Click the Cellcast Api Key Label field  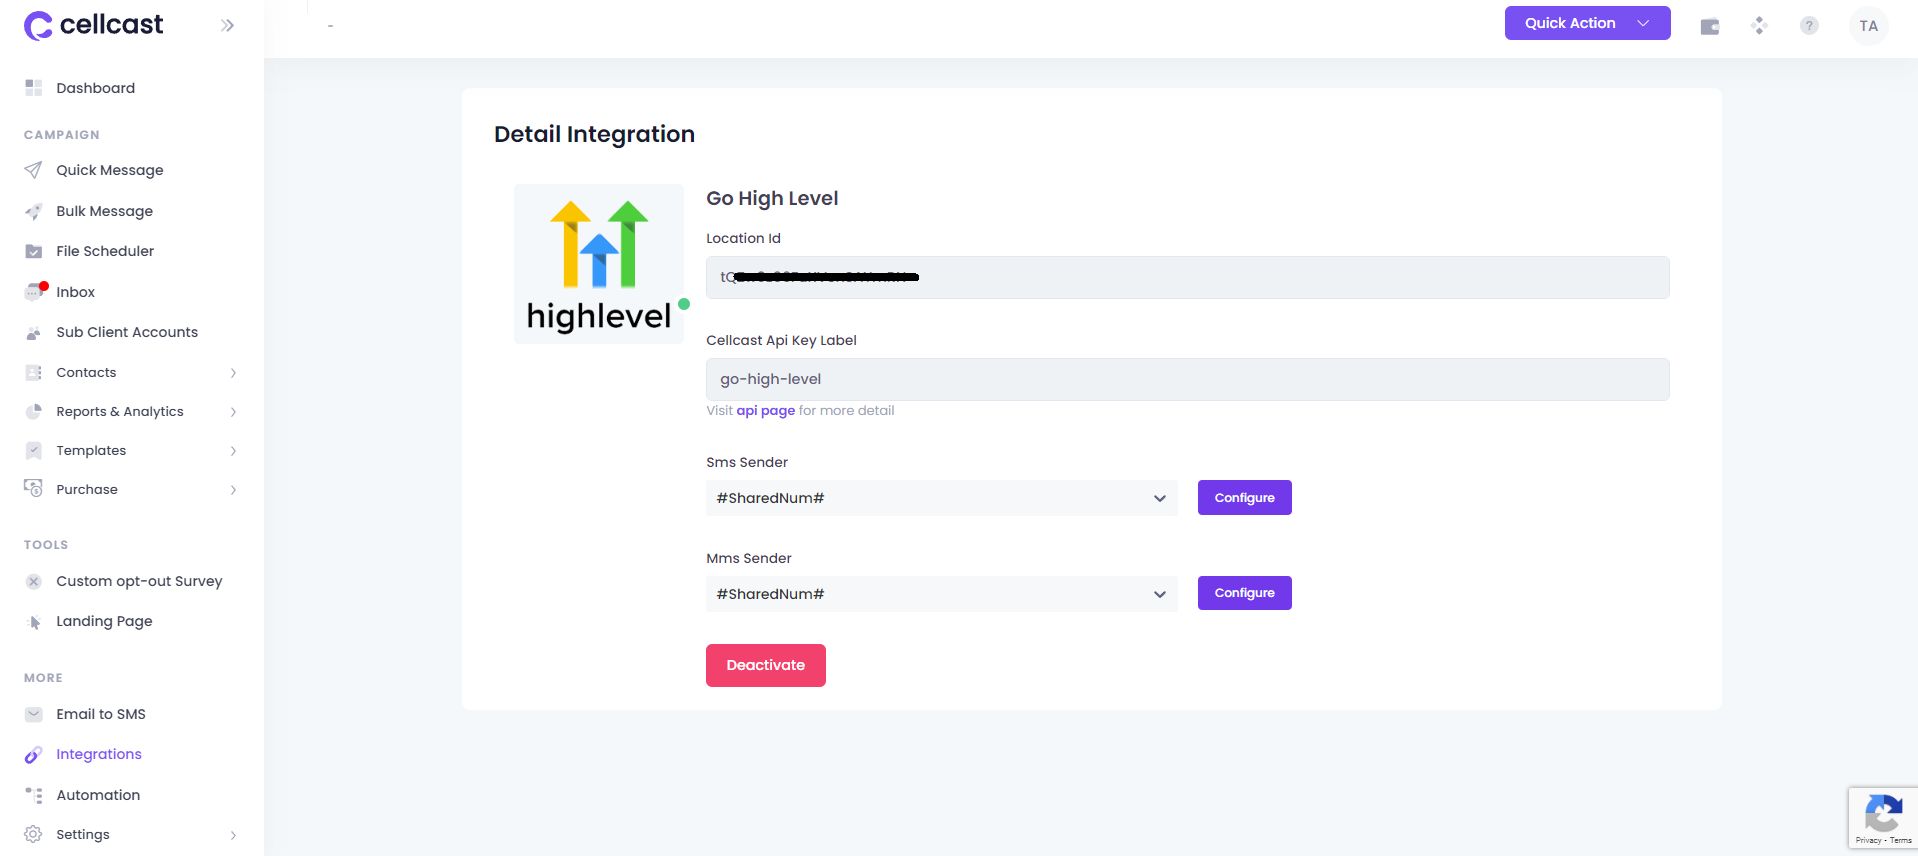(1188, 379)
